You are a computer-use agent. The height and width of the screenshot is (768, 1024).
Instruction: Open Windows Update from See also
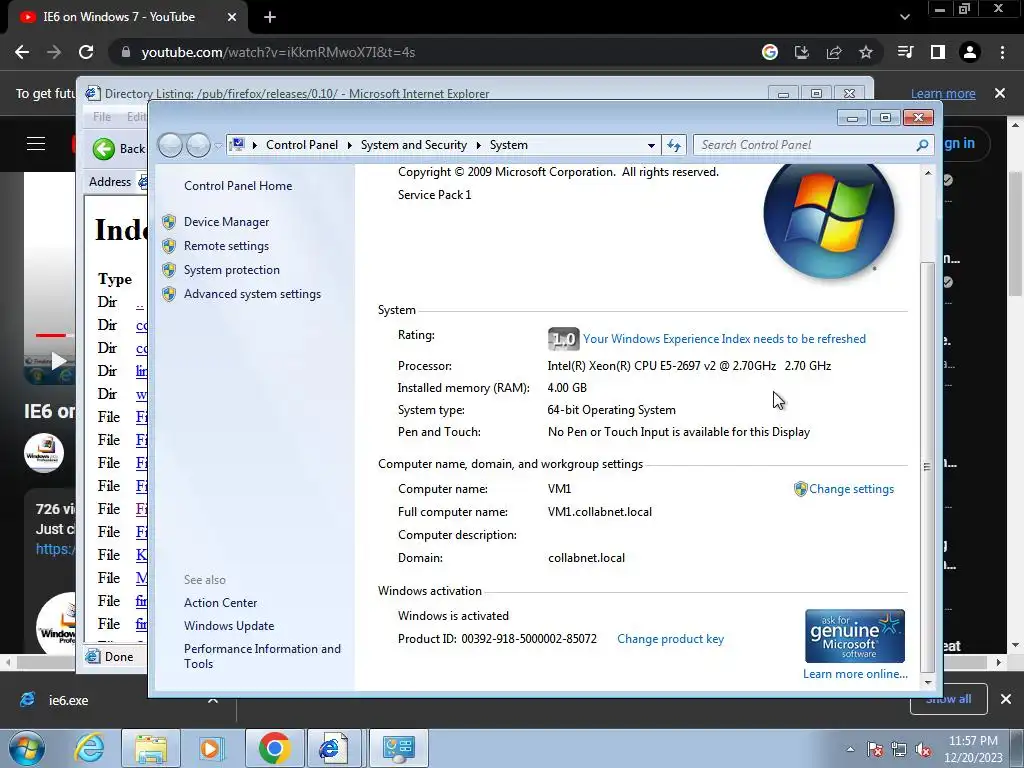[x=229, y=626]
